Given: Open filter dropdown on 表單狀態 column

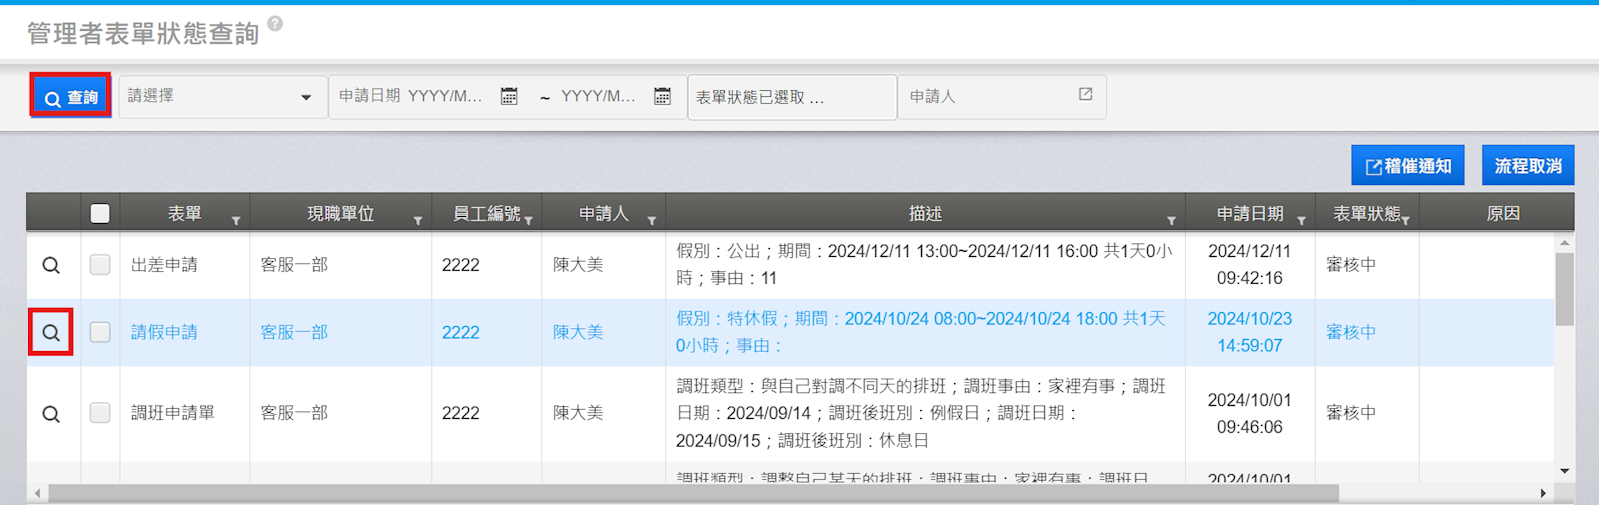Looking at the screenshot, I should coord(1405,220).
